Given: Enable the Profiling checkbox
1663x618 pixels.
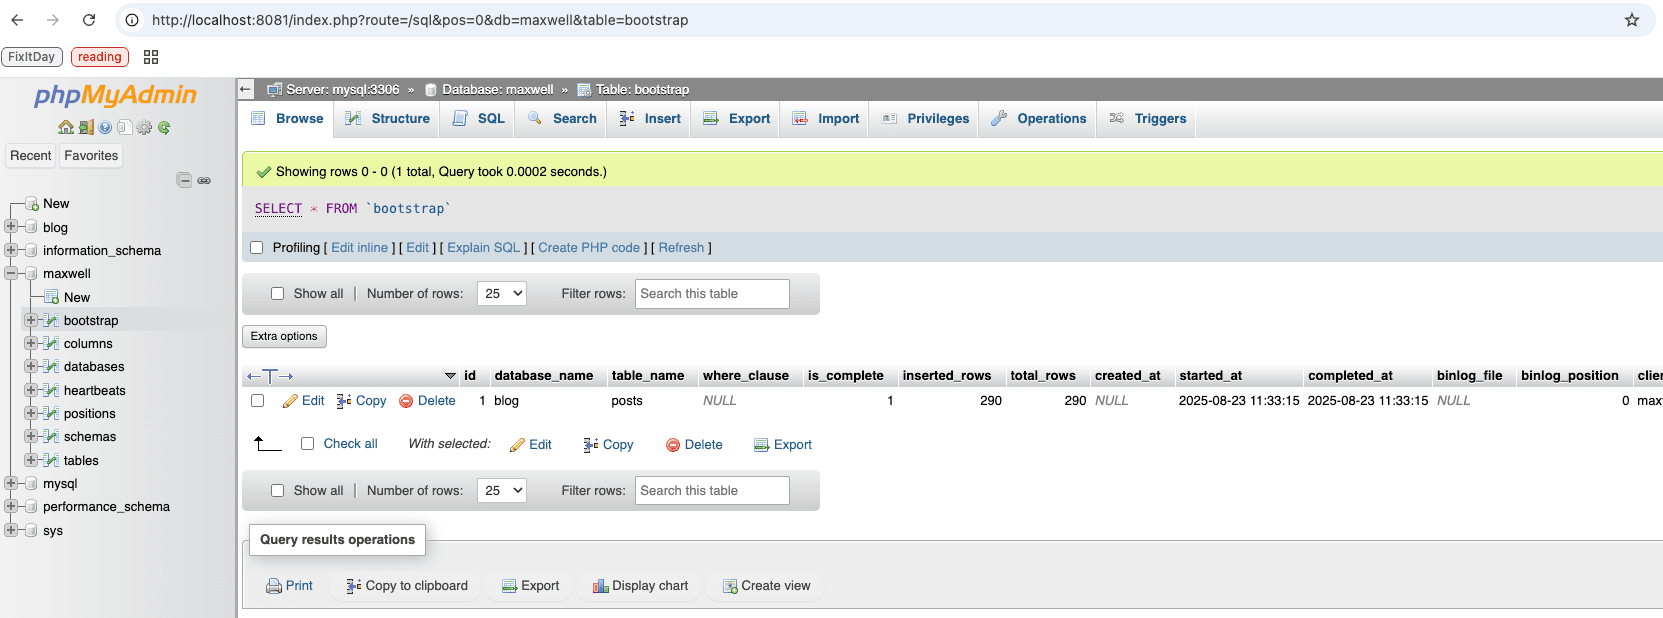Looking at the screenshot, I should [257, 248].
